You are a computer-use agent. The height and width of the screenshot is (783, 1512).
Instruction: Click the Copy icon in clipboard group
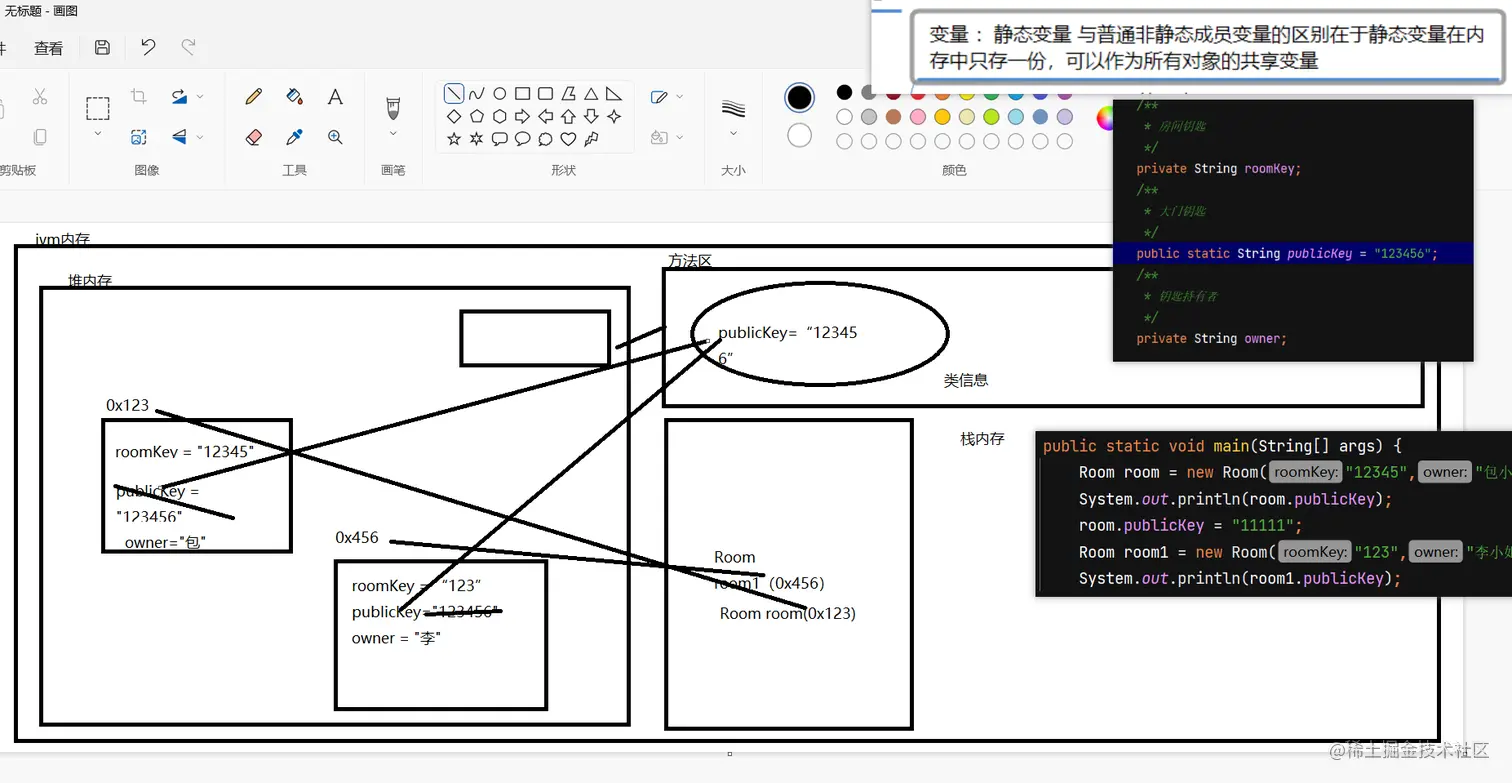click(x=40, y=137)
